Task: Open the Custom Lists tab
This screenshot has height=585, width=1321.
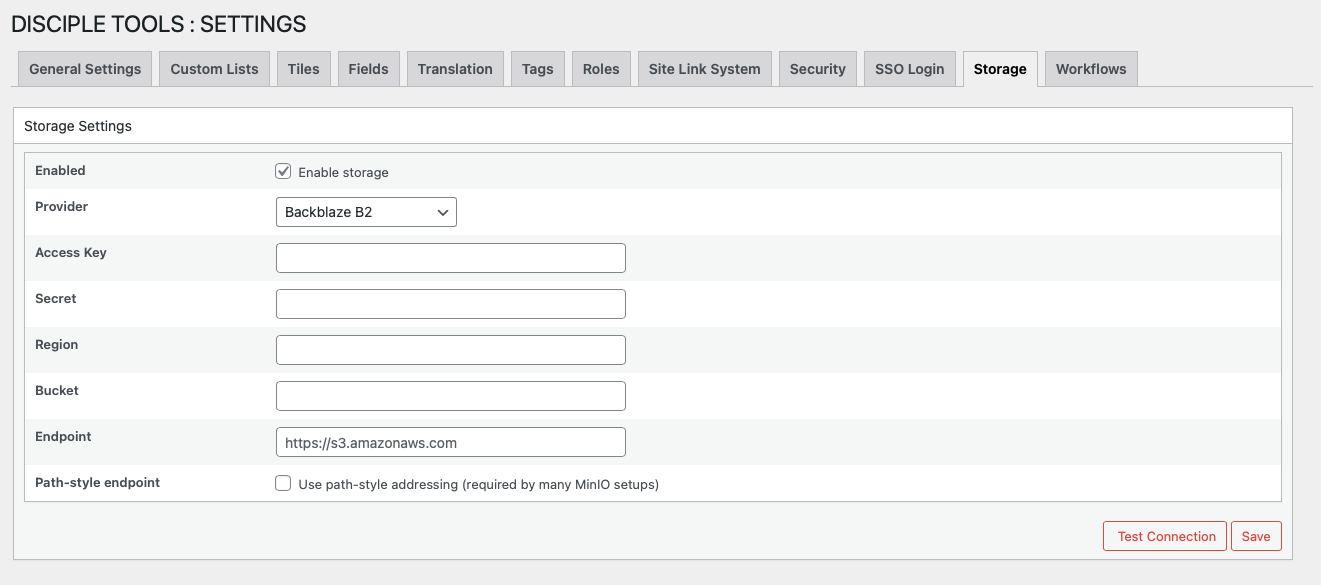Action: [x=214, y=69]
